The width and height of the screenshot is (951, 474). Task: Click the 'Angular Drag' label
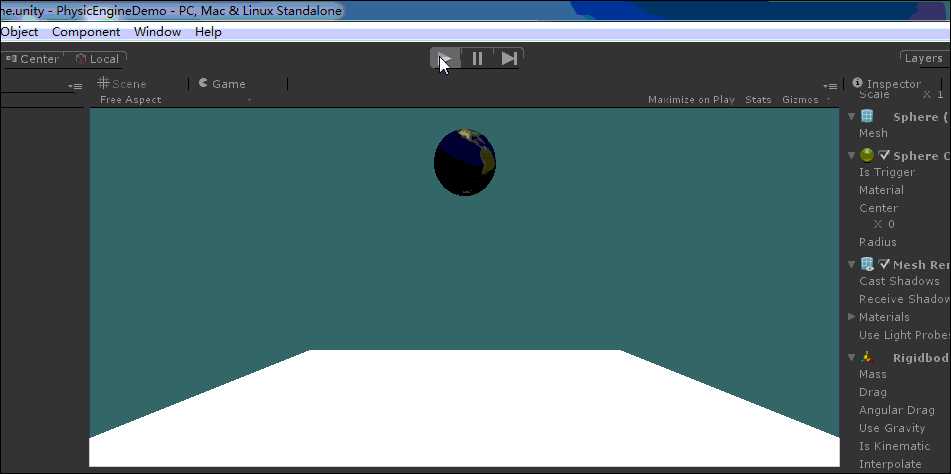point(897,410)
